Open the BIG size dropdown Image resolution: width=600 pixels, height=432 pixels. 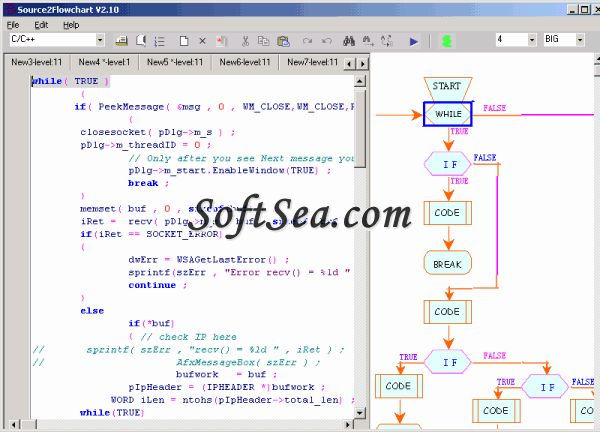[580, 39]
